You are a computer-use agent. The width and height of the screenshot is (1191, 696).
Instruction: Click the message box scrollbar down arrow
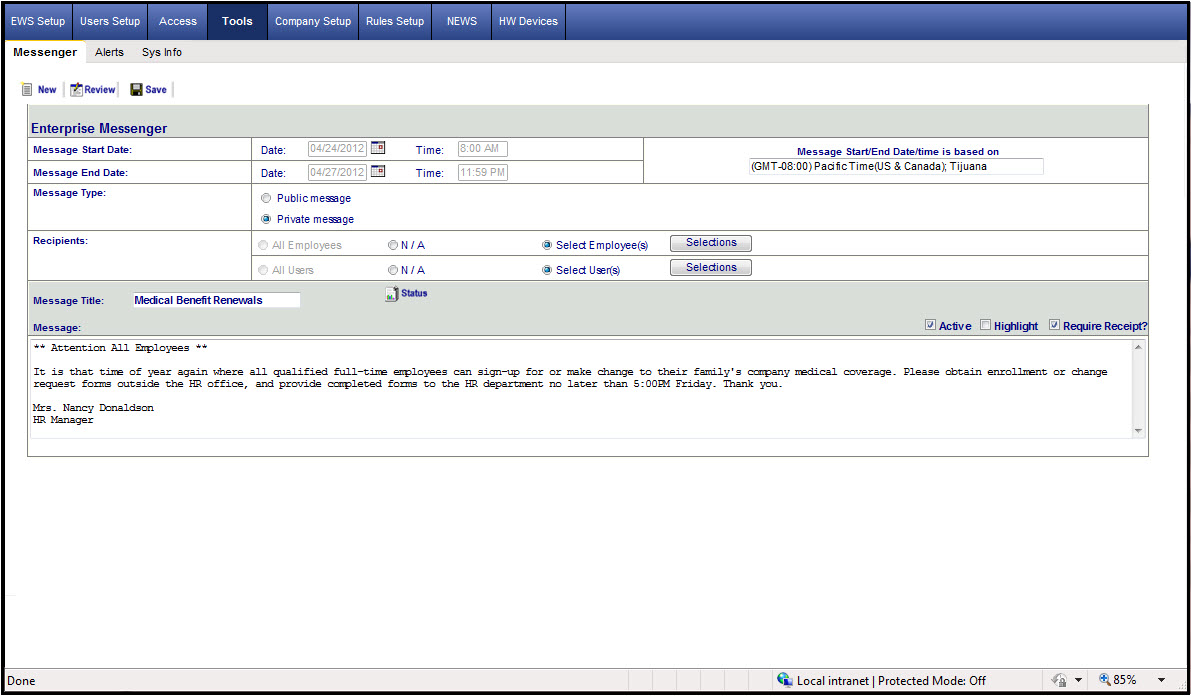coord(1138,430)
